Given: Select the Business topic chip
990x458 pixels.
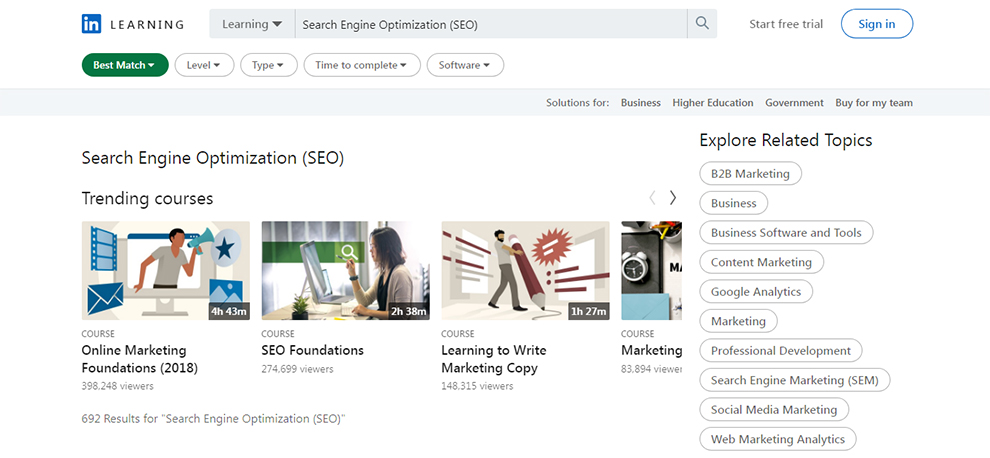Looking at the screenshot, I should pyautogui.click(x=734, y=203).
